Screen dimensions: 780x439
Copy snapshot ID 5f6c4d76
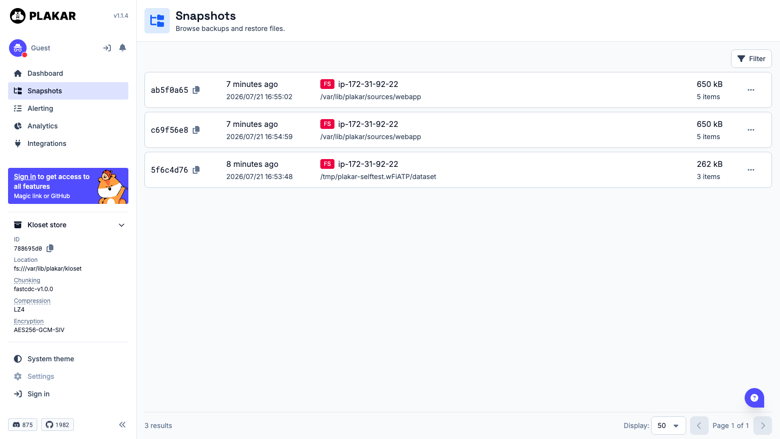(196, 170)
